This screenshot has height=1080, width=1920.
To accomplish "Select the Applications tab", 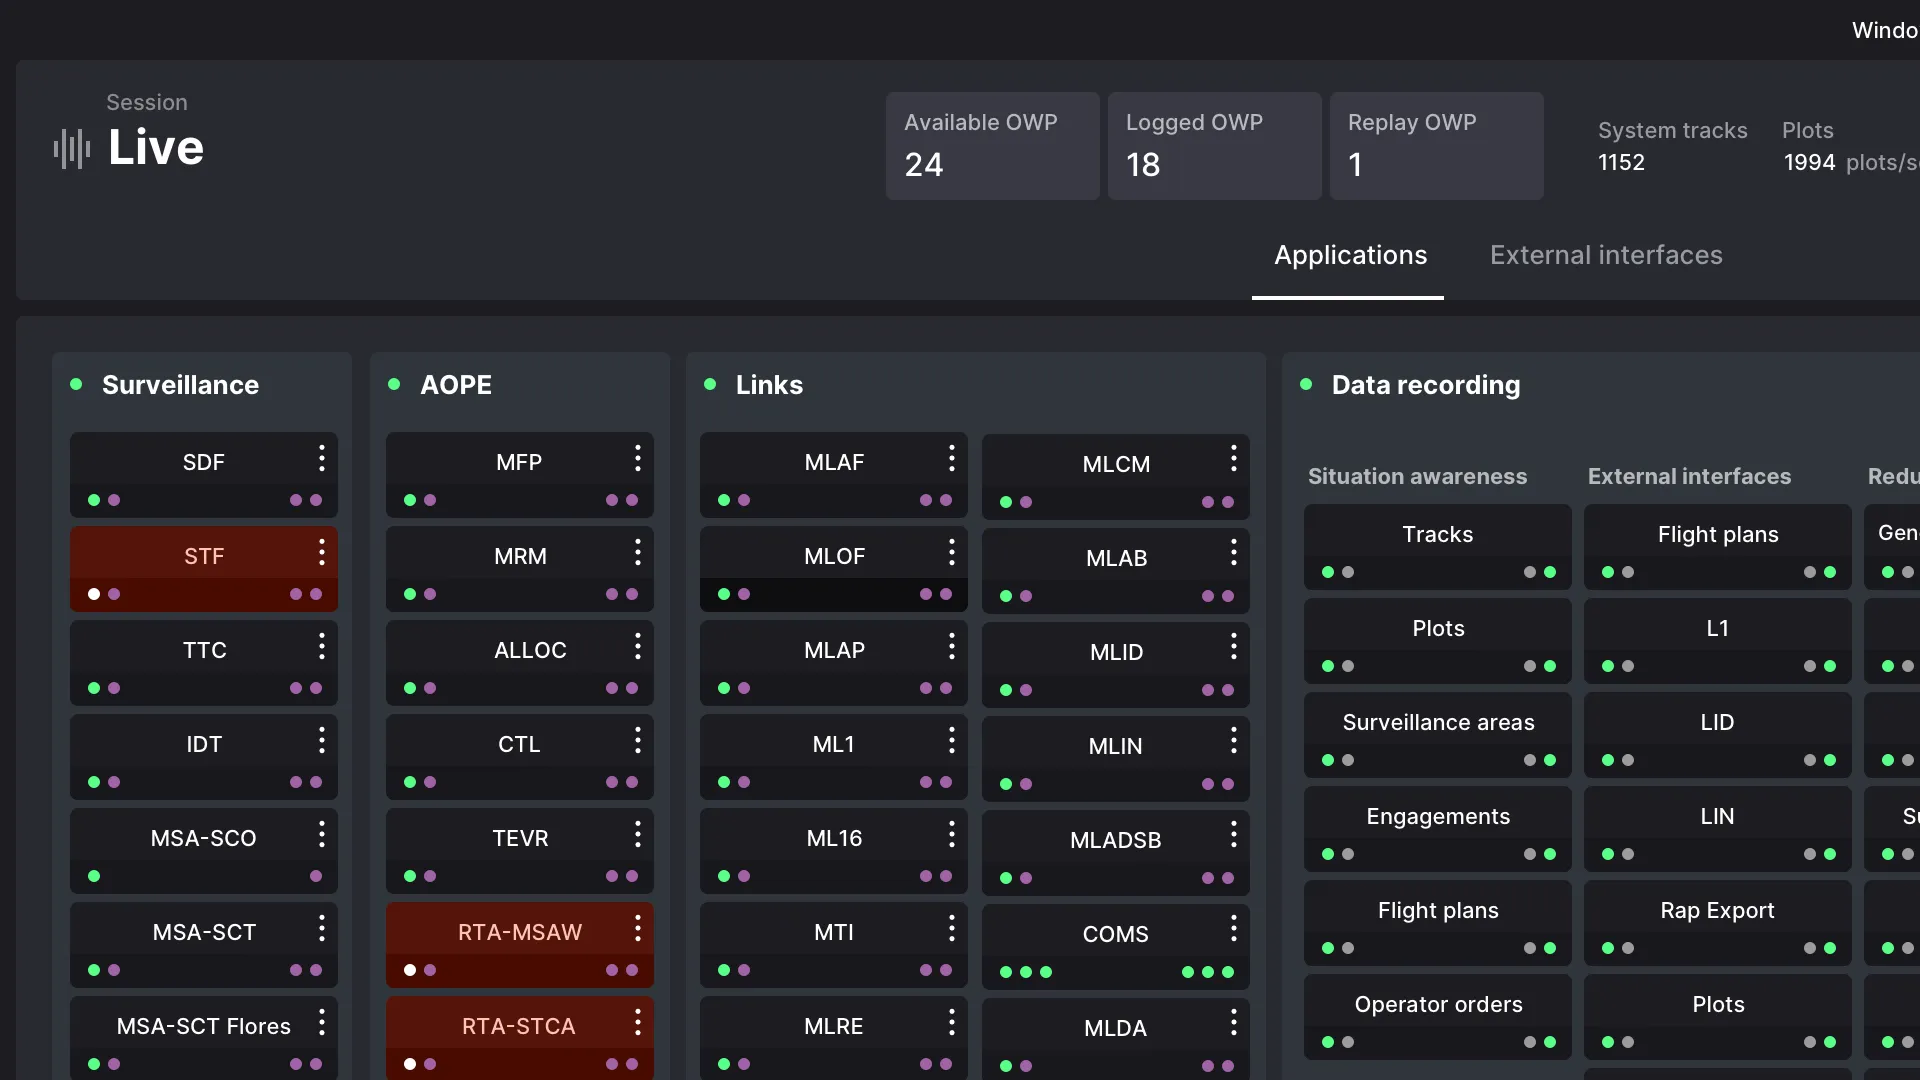I will (x=1349, y=255).
